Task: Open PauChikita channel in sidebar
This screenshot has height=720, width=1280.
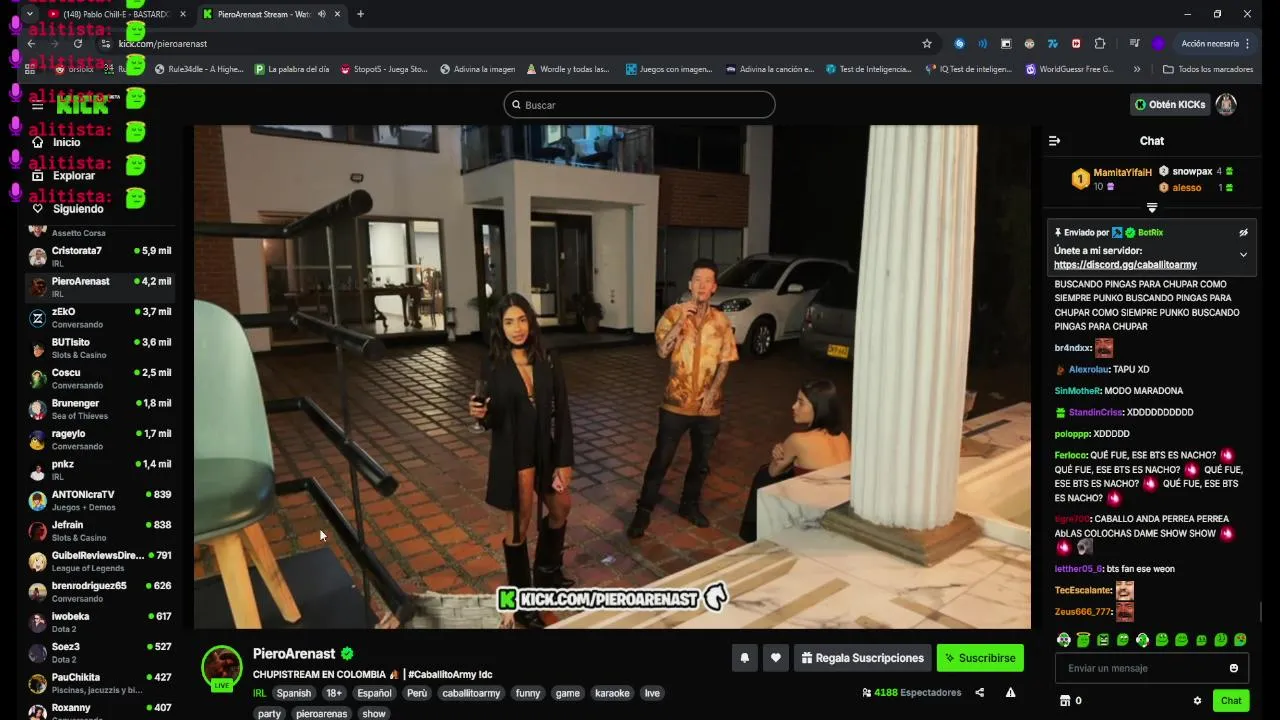Action: tap(100, 683)
